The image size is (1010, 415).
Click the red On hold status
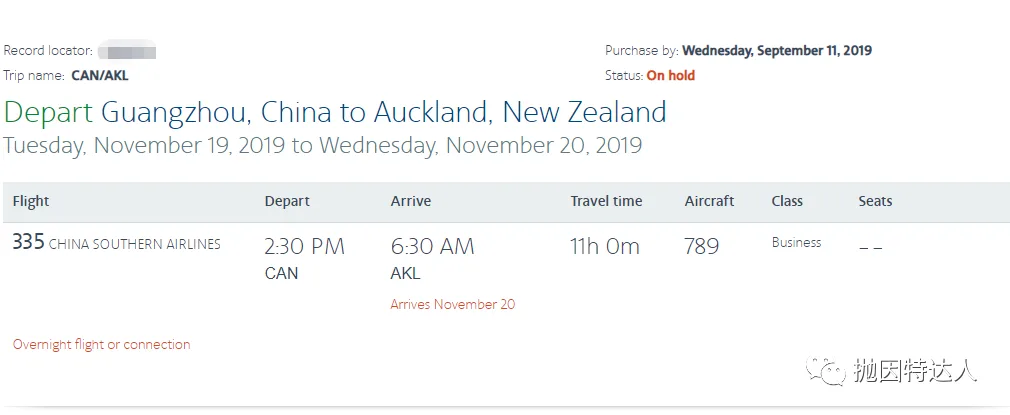click(670, 75)
